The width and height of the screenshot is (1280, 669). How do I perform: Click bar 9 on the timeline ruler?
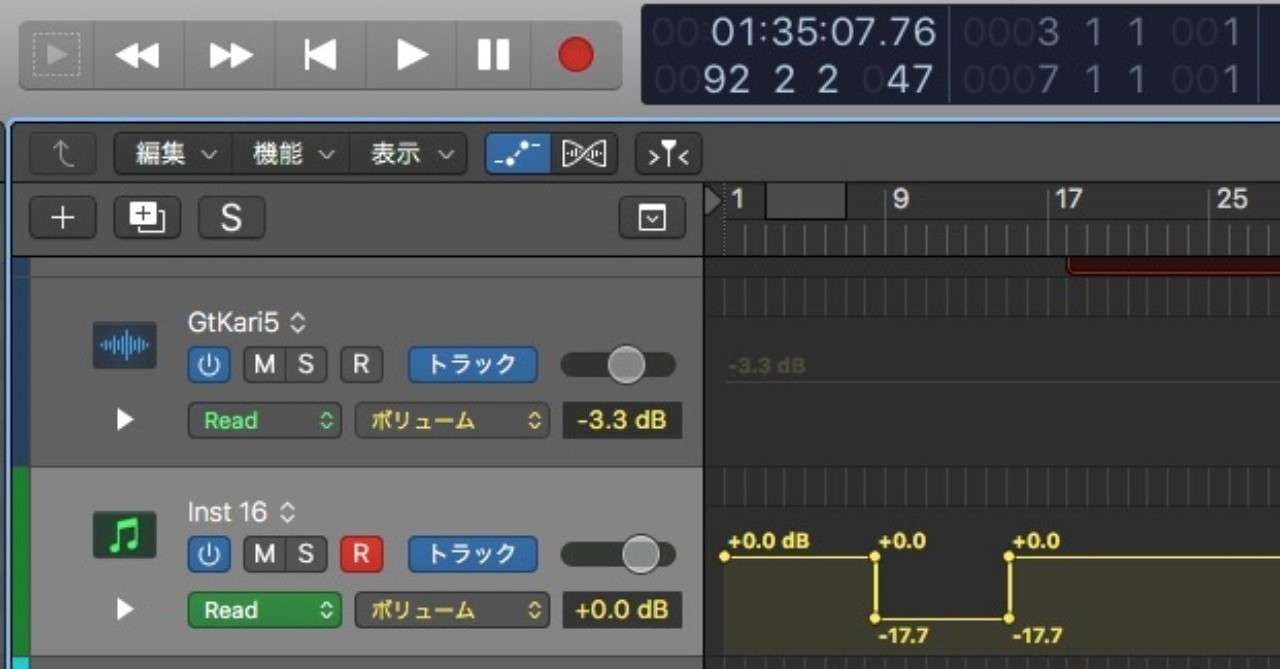900,200
